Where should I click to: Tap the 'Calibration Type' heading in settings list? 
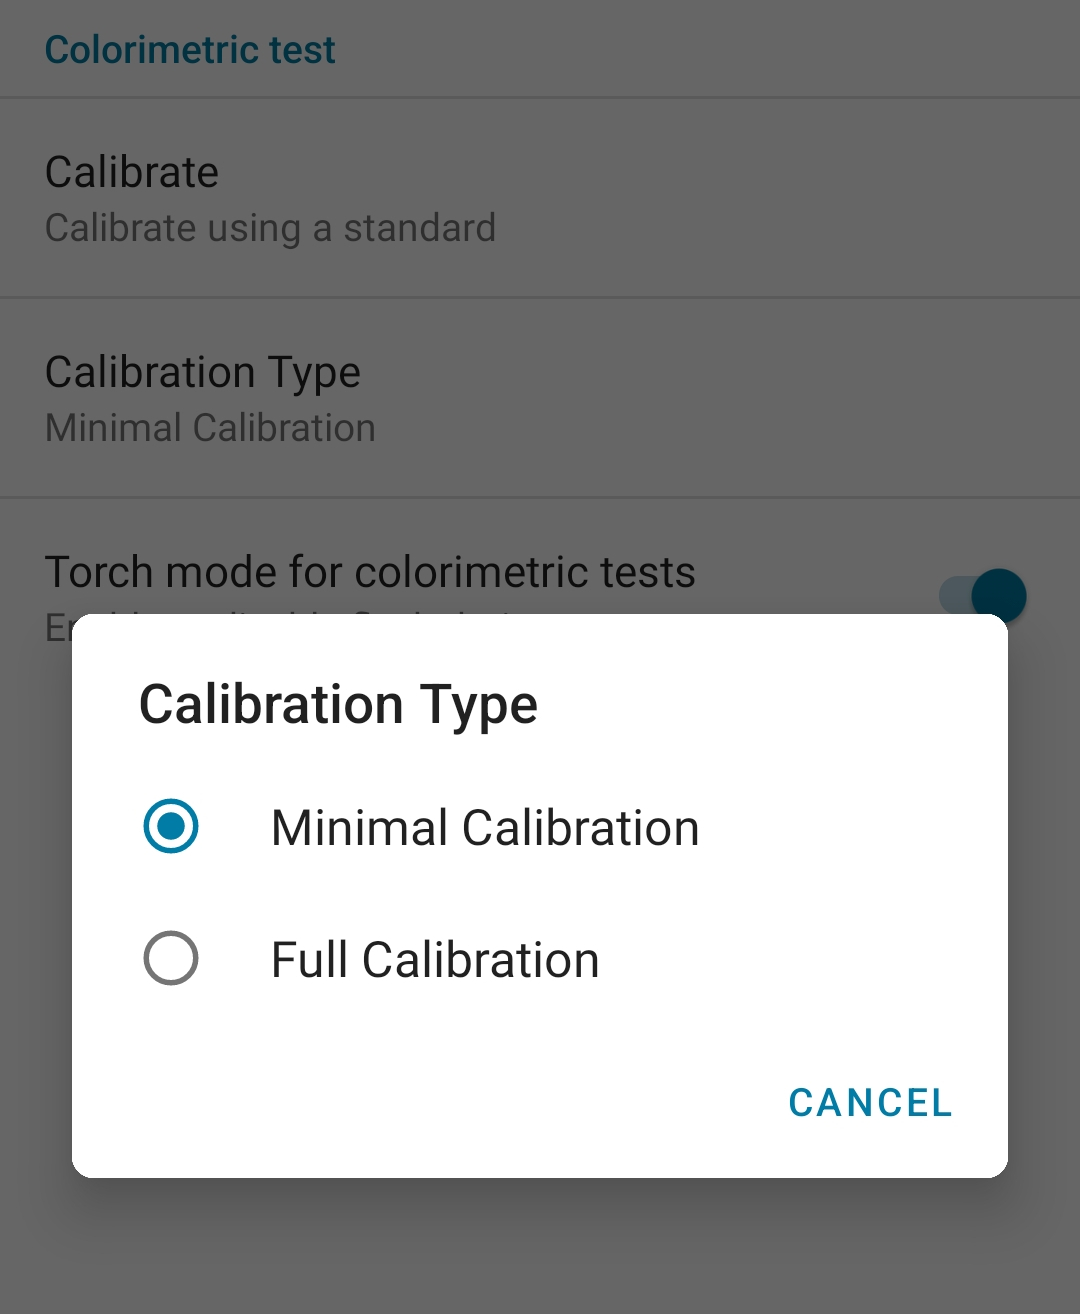[x=203, y=373]
